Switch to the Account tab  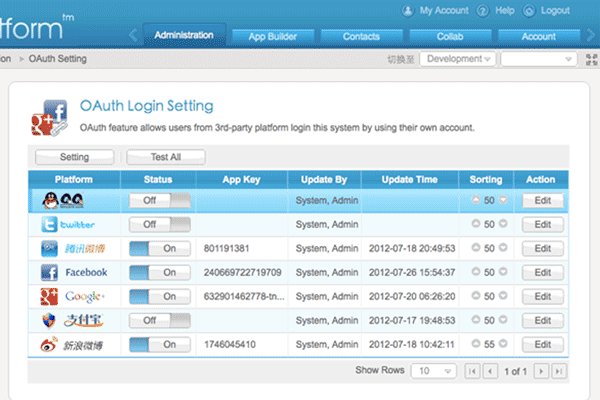coord(539,37)
